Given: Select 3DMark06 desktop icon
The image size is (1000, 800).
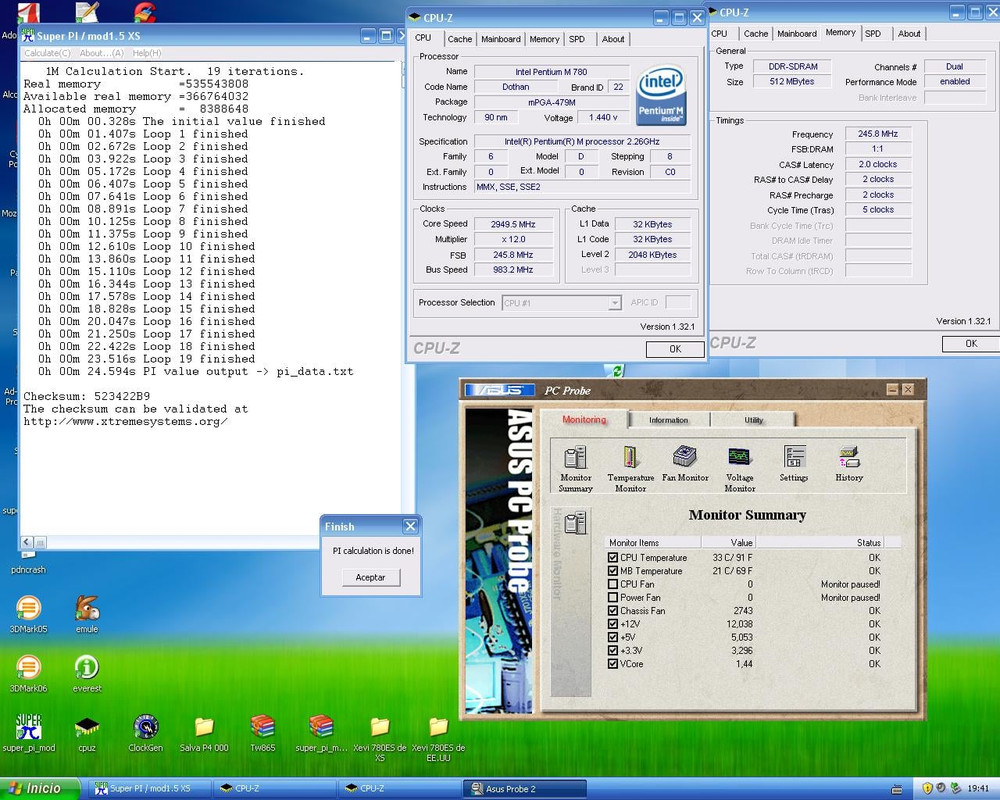Looking at the screenshot, I should point(29,674).
